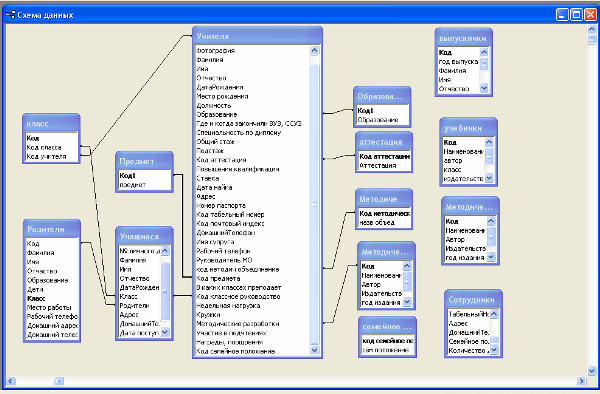Viewport: 600px width, 394px height.
Task: Select Аттестация field in аттестация table
Action: pyautogui.click(x=378, y=166)
